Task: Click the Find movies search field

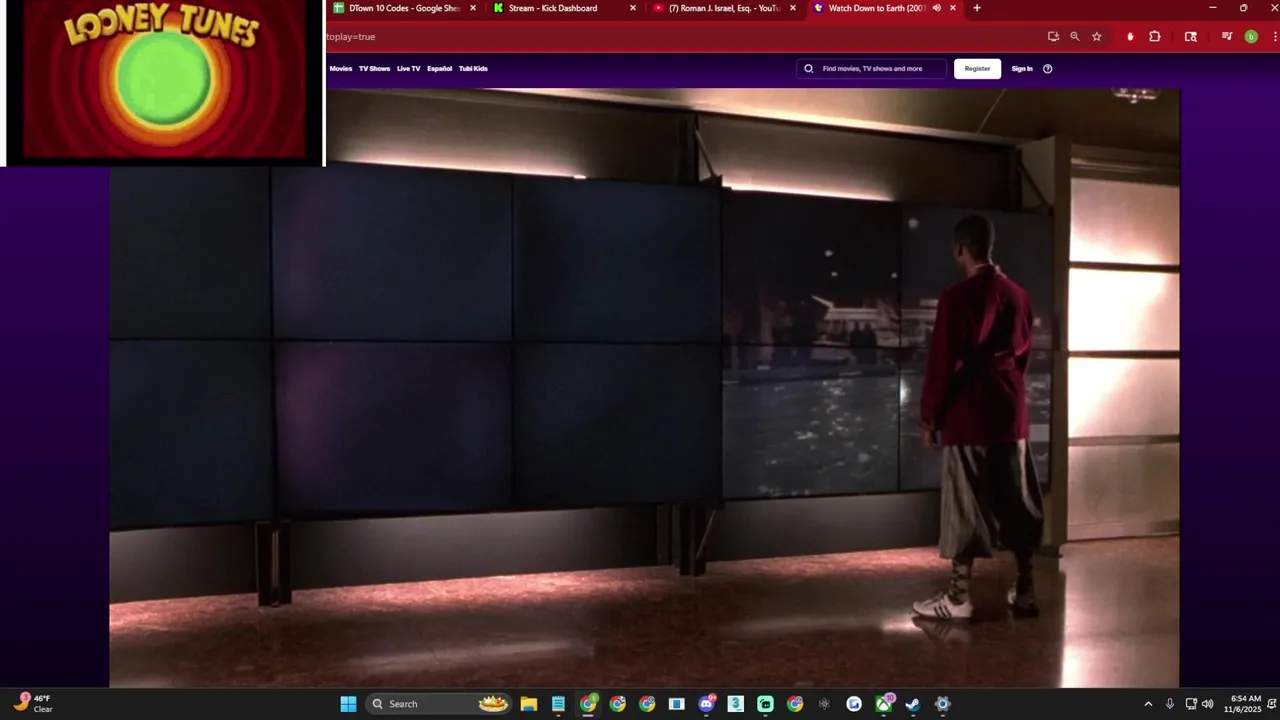Action: tap(872, 69)
